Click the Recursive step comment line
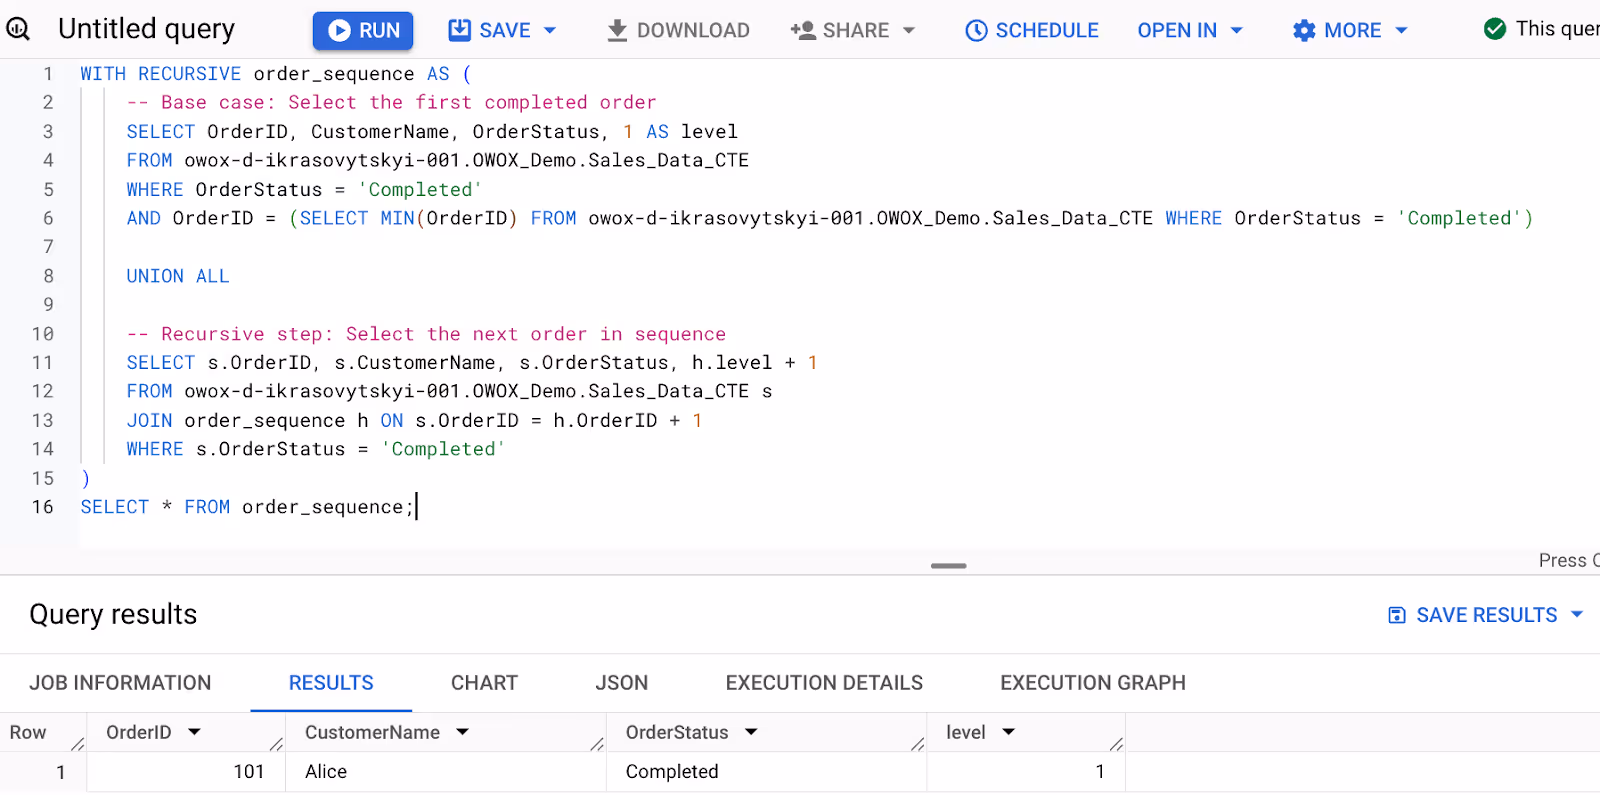The image size is (1600, 795). click(426, 334)
